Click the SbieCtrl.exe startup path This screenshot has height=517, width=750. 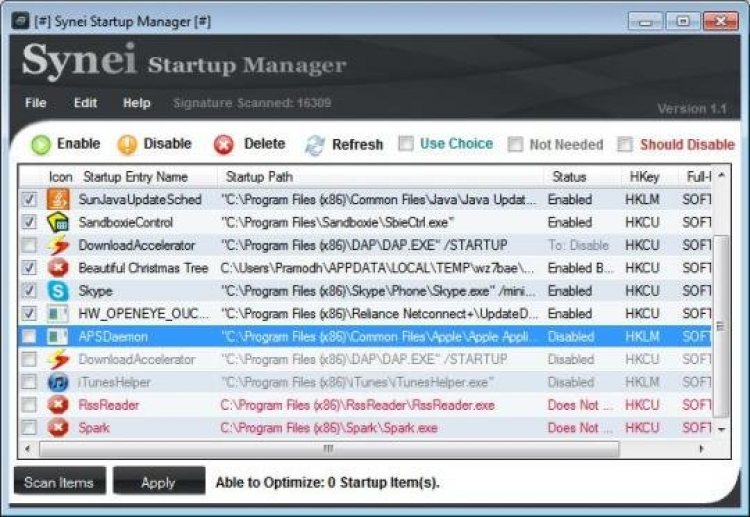pyautogui.click(x=337, y=222)
